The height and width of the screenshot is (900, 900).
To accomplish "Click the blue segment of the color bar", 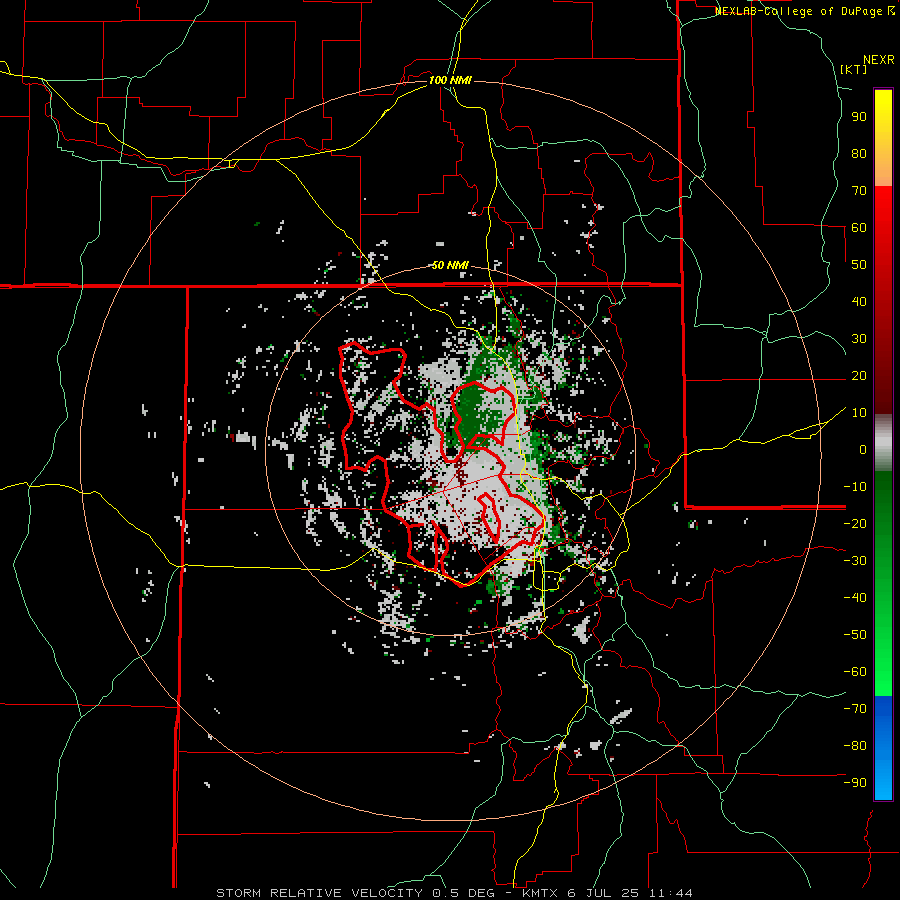I will pos(883,748).
